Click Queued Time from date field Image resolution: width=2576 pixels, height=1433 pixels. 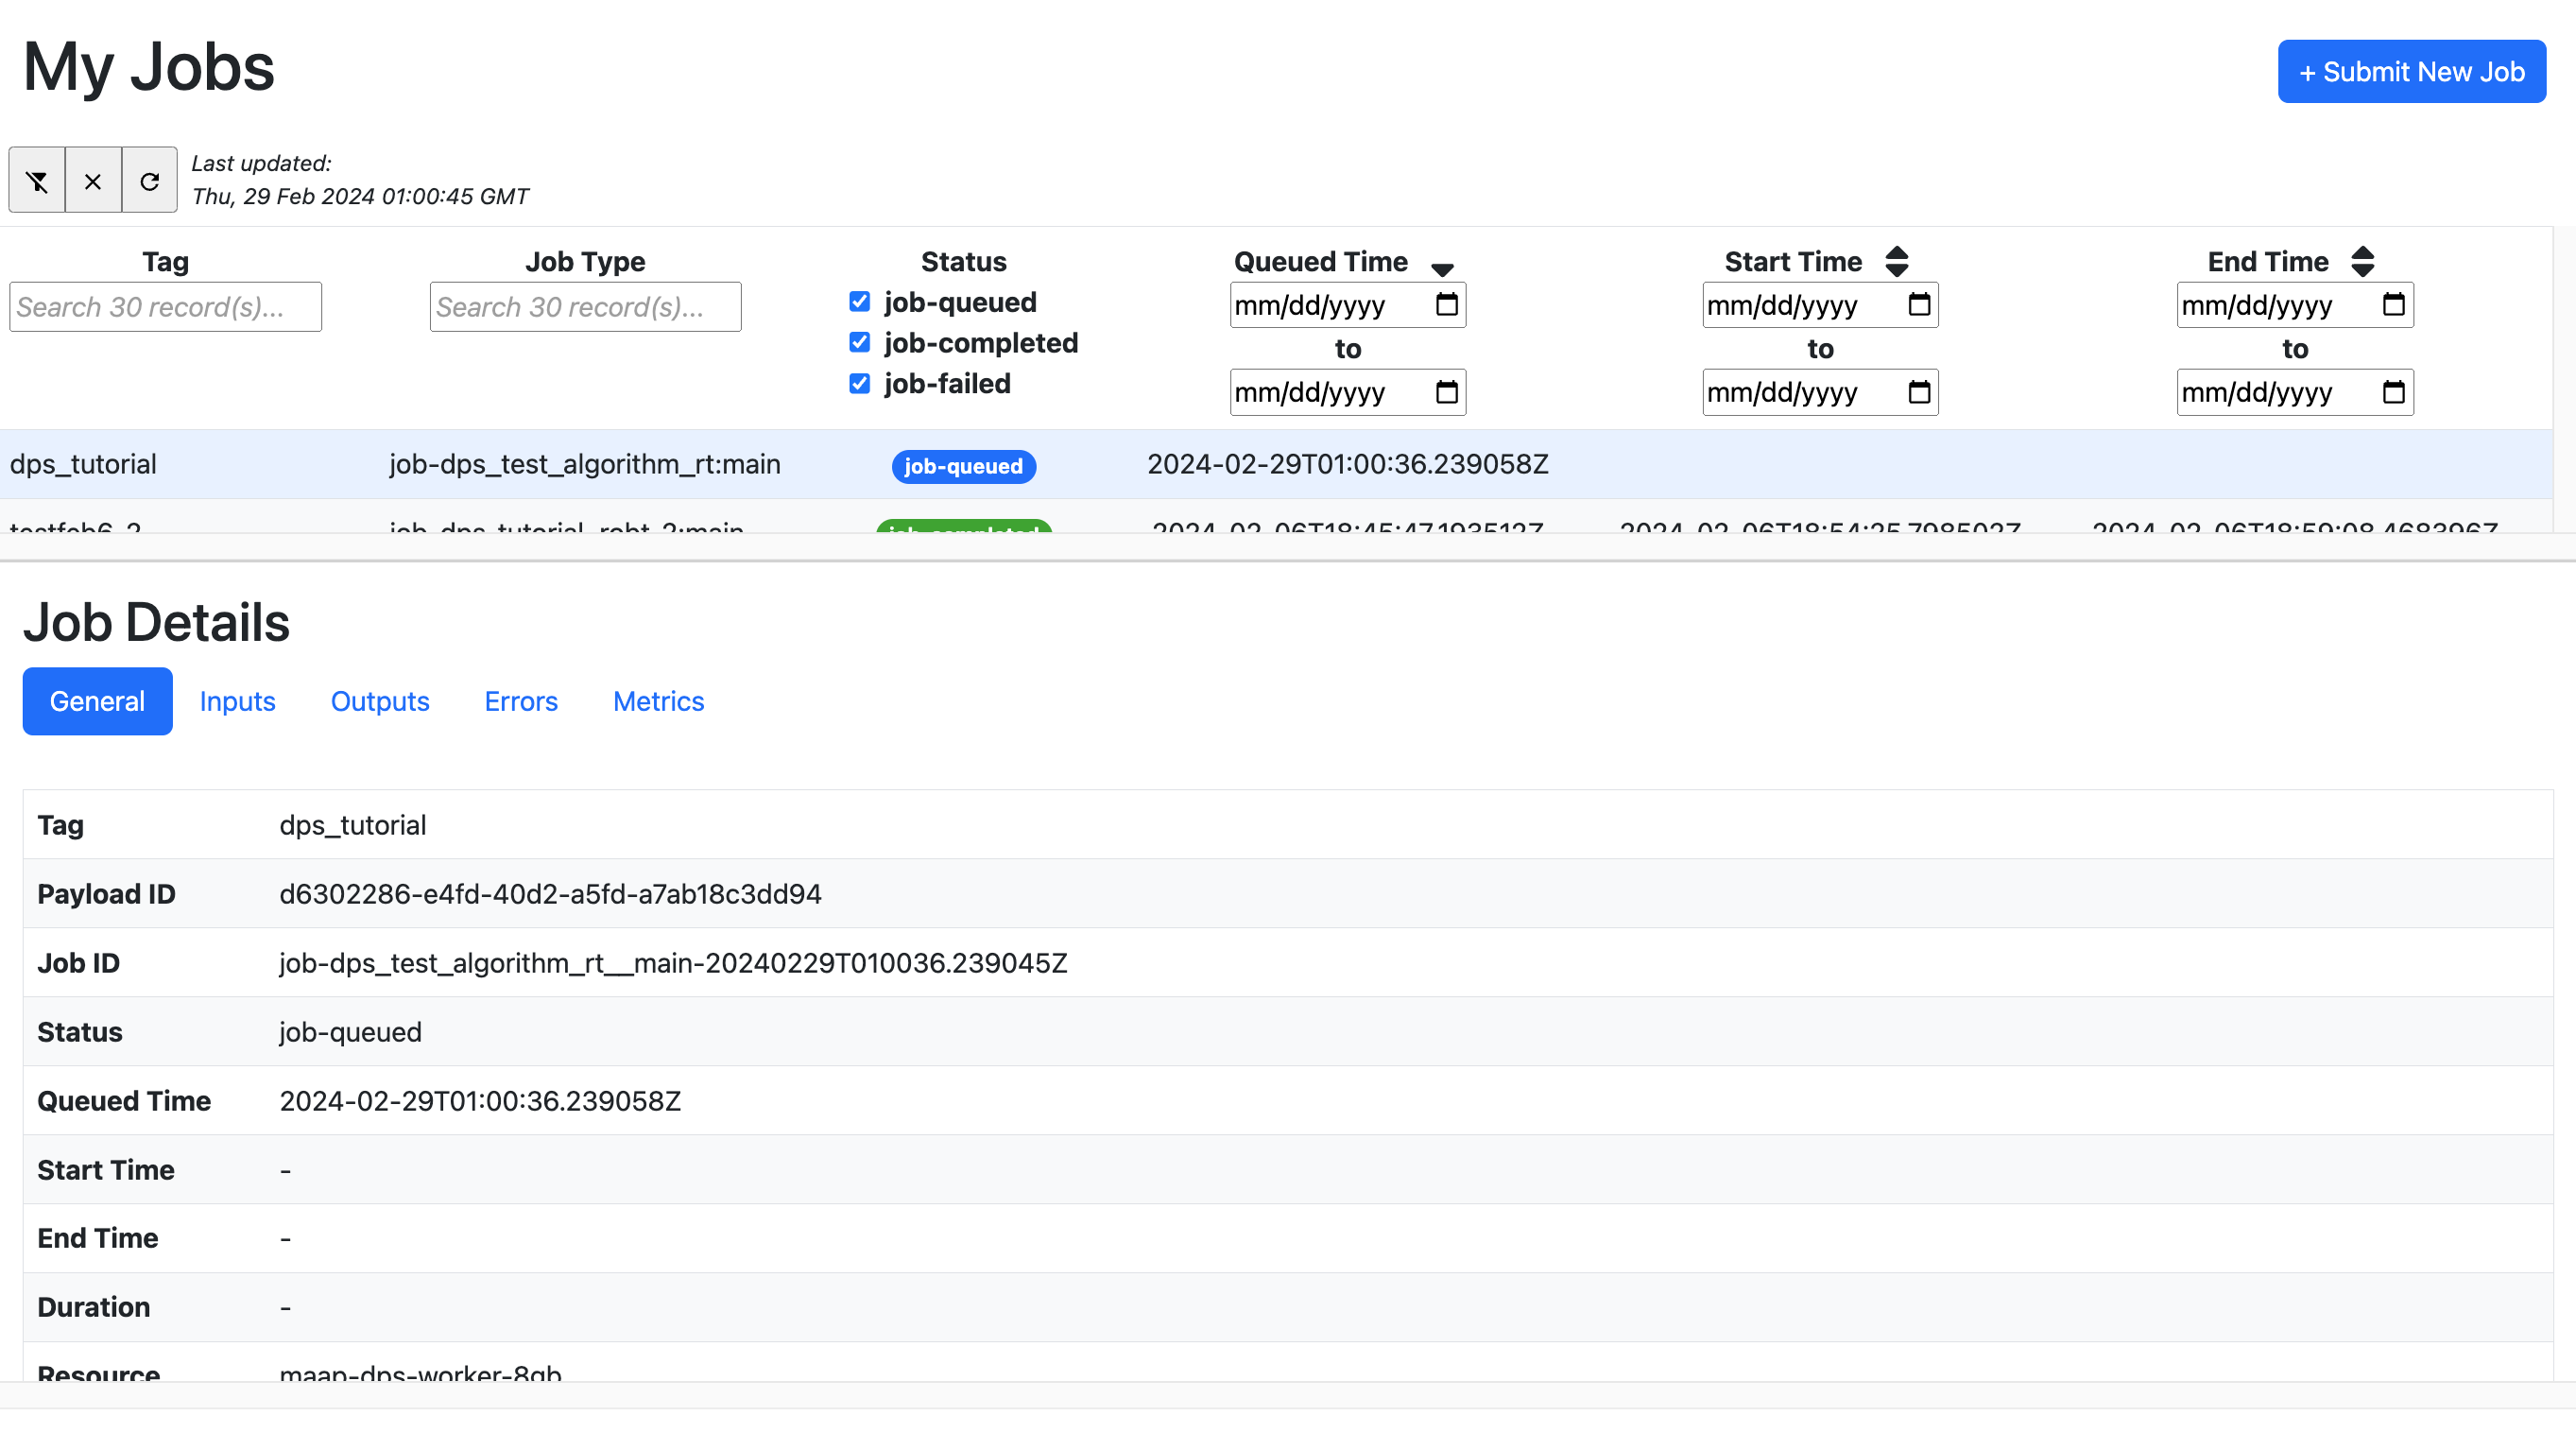pos(1347,304)
